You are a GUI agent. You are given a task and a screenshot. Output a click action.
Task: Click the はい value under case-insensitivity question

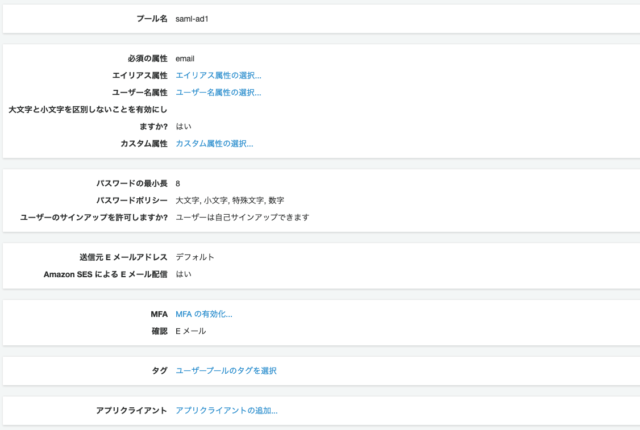(x=183, y=126)
